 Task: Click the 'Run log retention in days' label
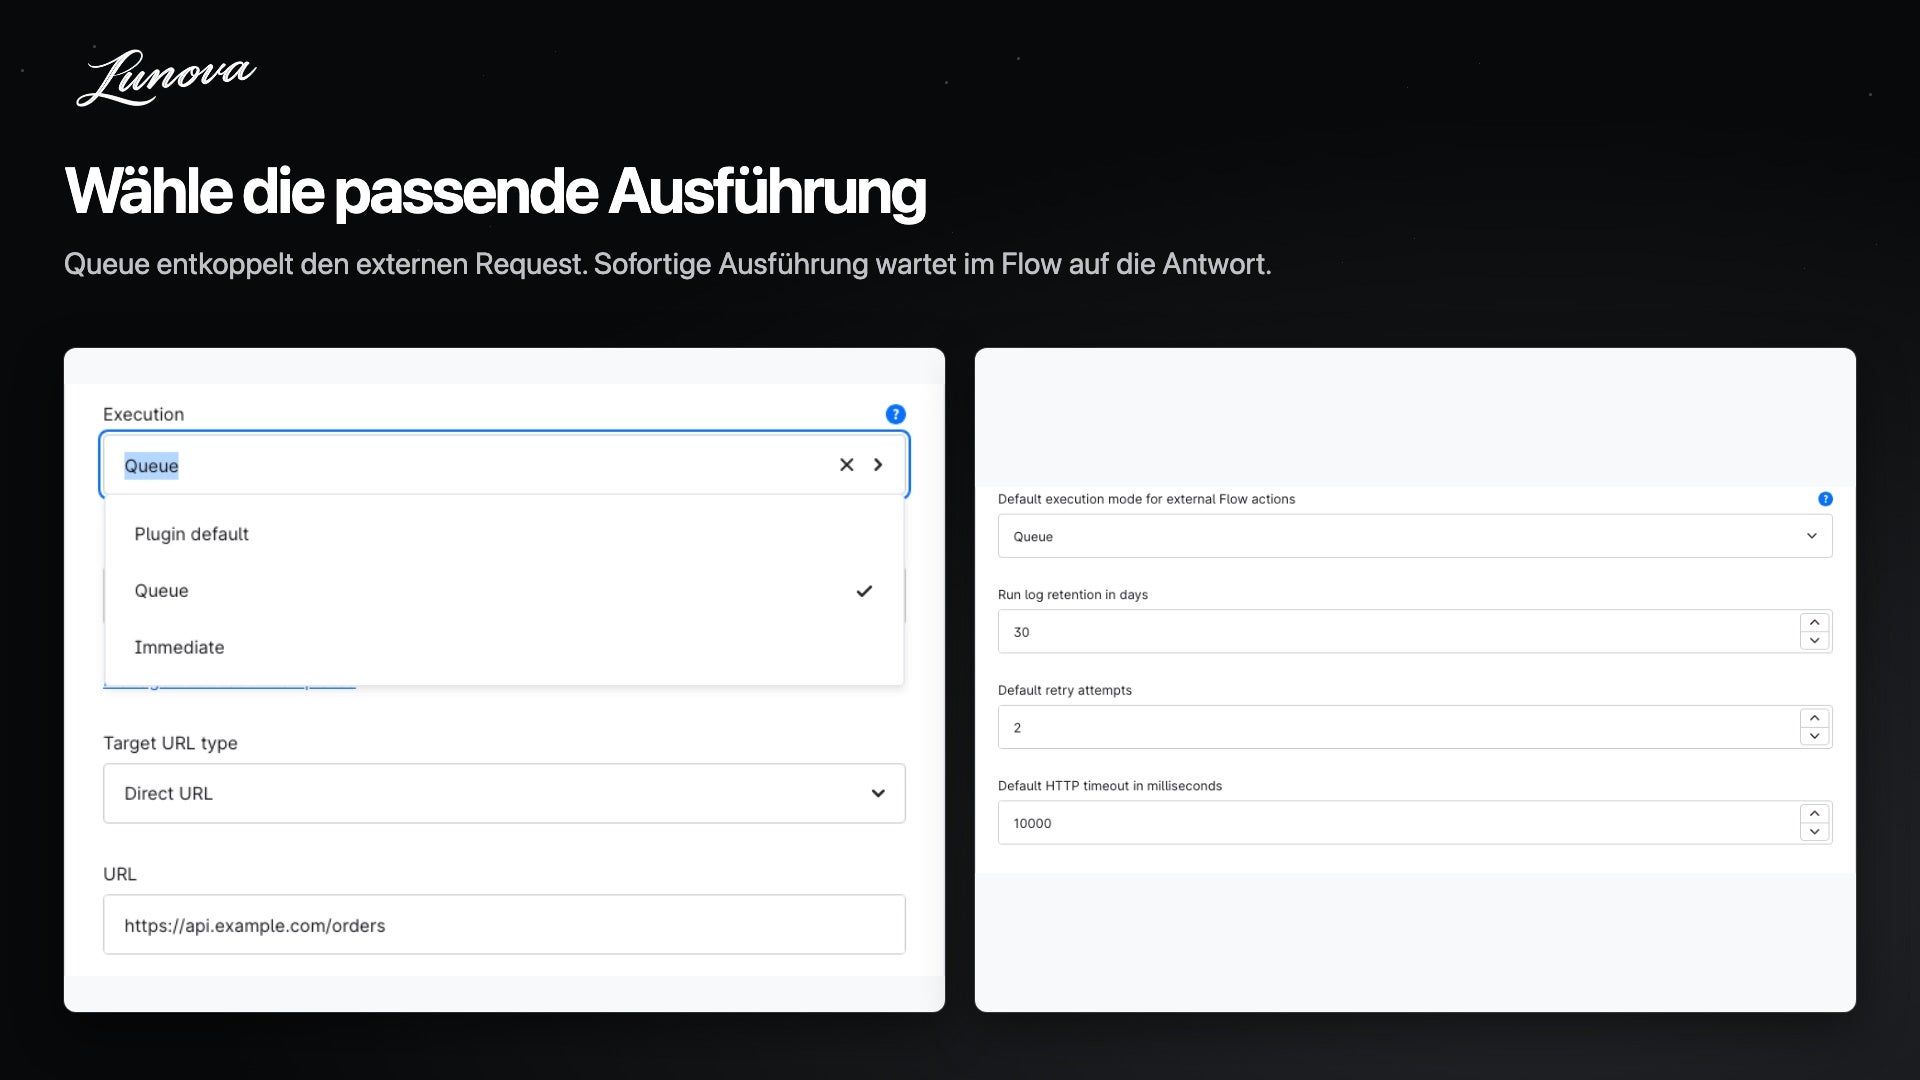click(x=1072, y=595)
